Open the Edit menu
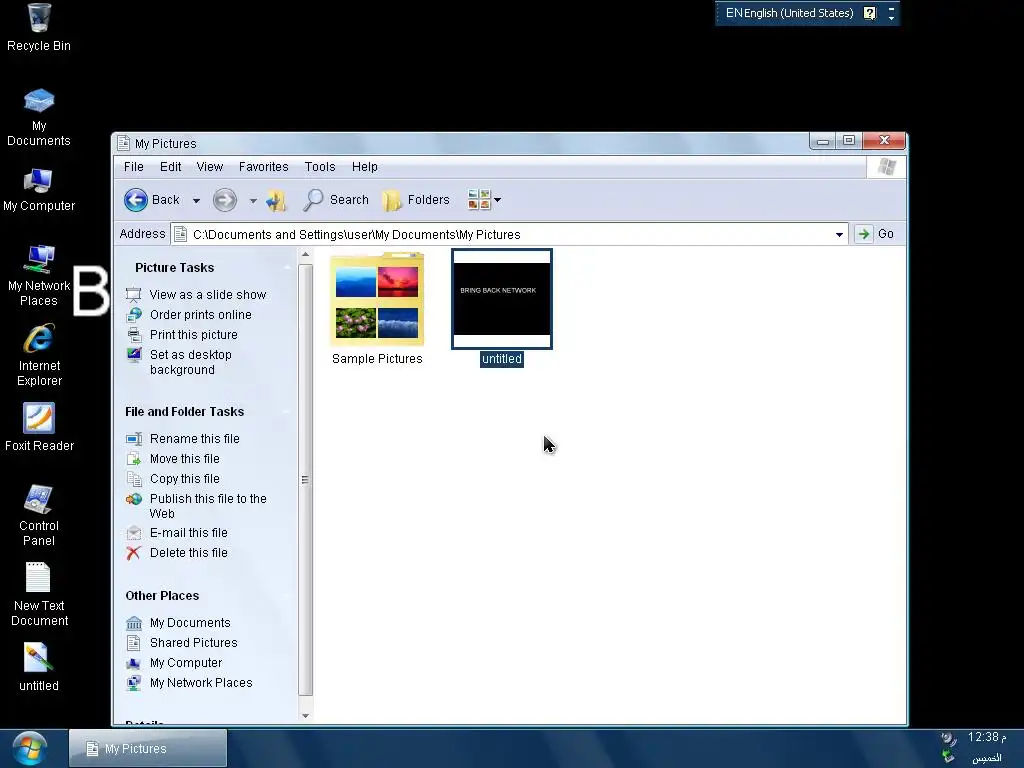1024x768 pixels. [x=170, y=167]
